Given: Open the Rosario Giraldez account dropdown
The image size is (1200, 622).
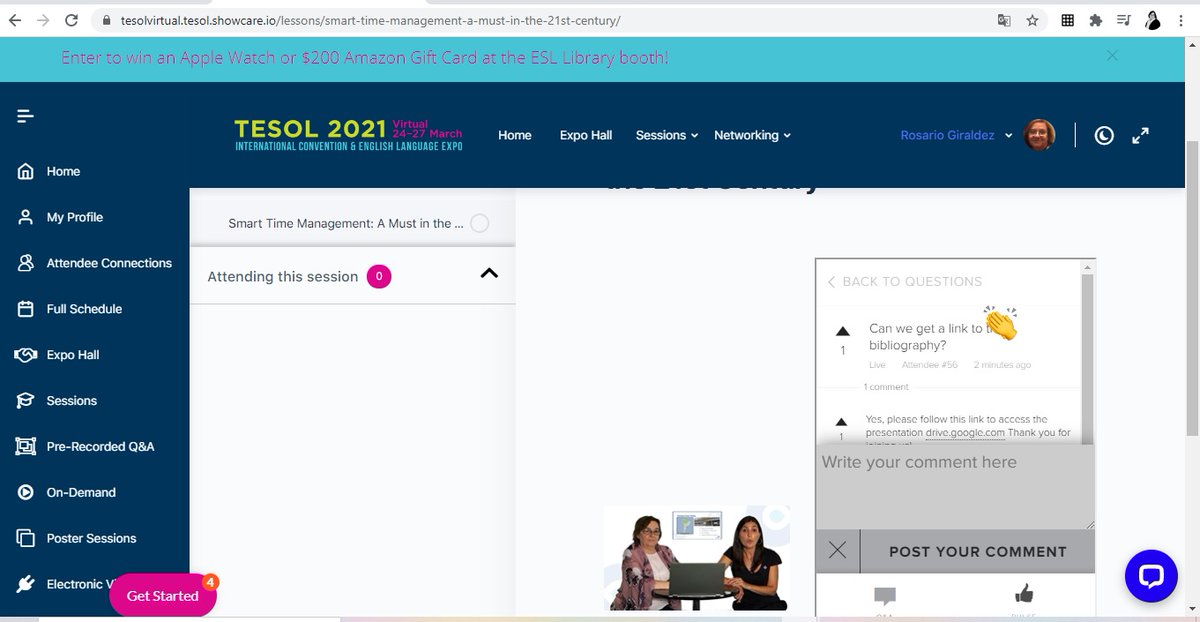Looking at the screenshot, I should pyautogui.click(x=957, y=135).
